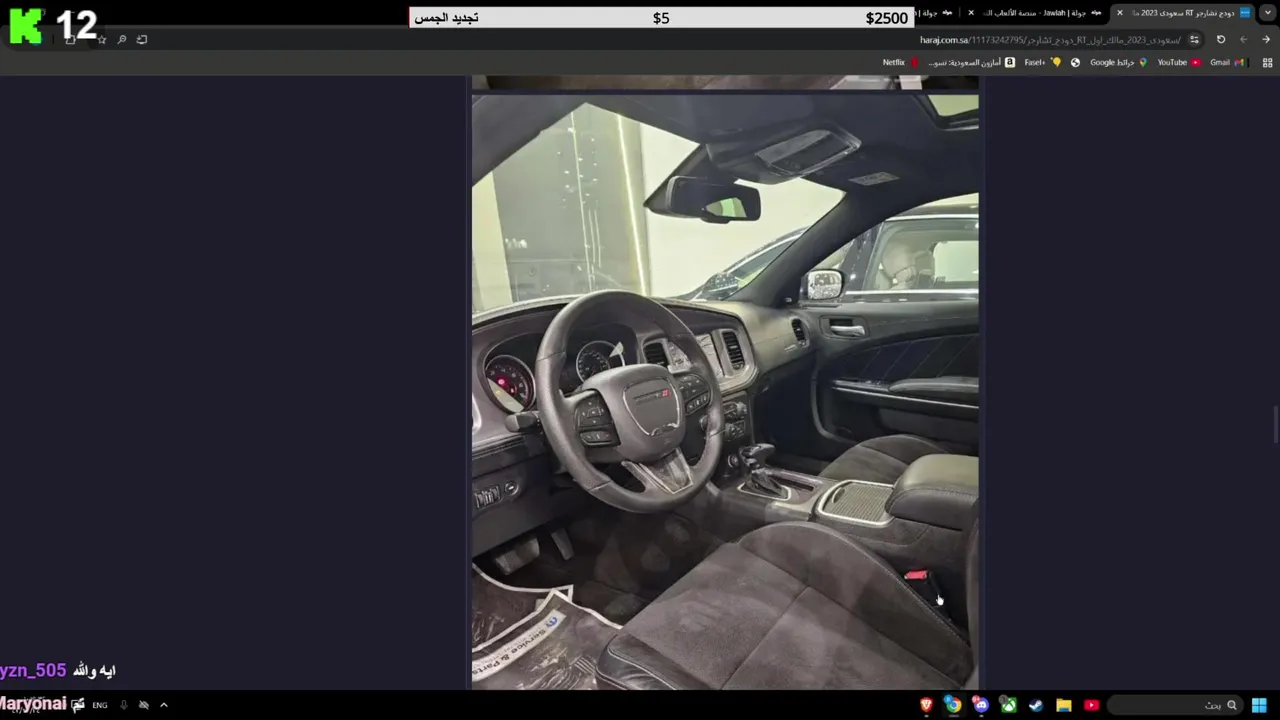Open the Google Maps bookmark
This screenshot has height=720, width=1280.
coord(1119,62)
